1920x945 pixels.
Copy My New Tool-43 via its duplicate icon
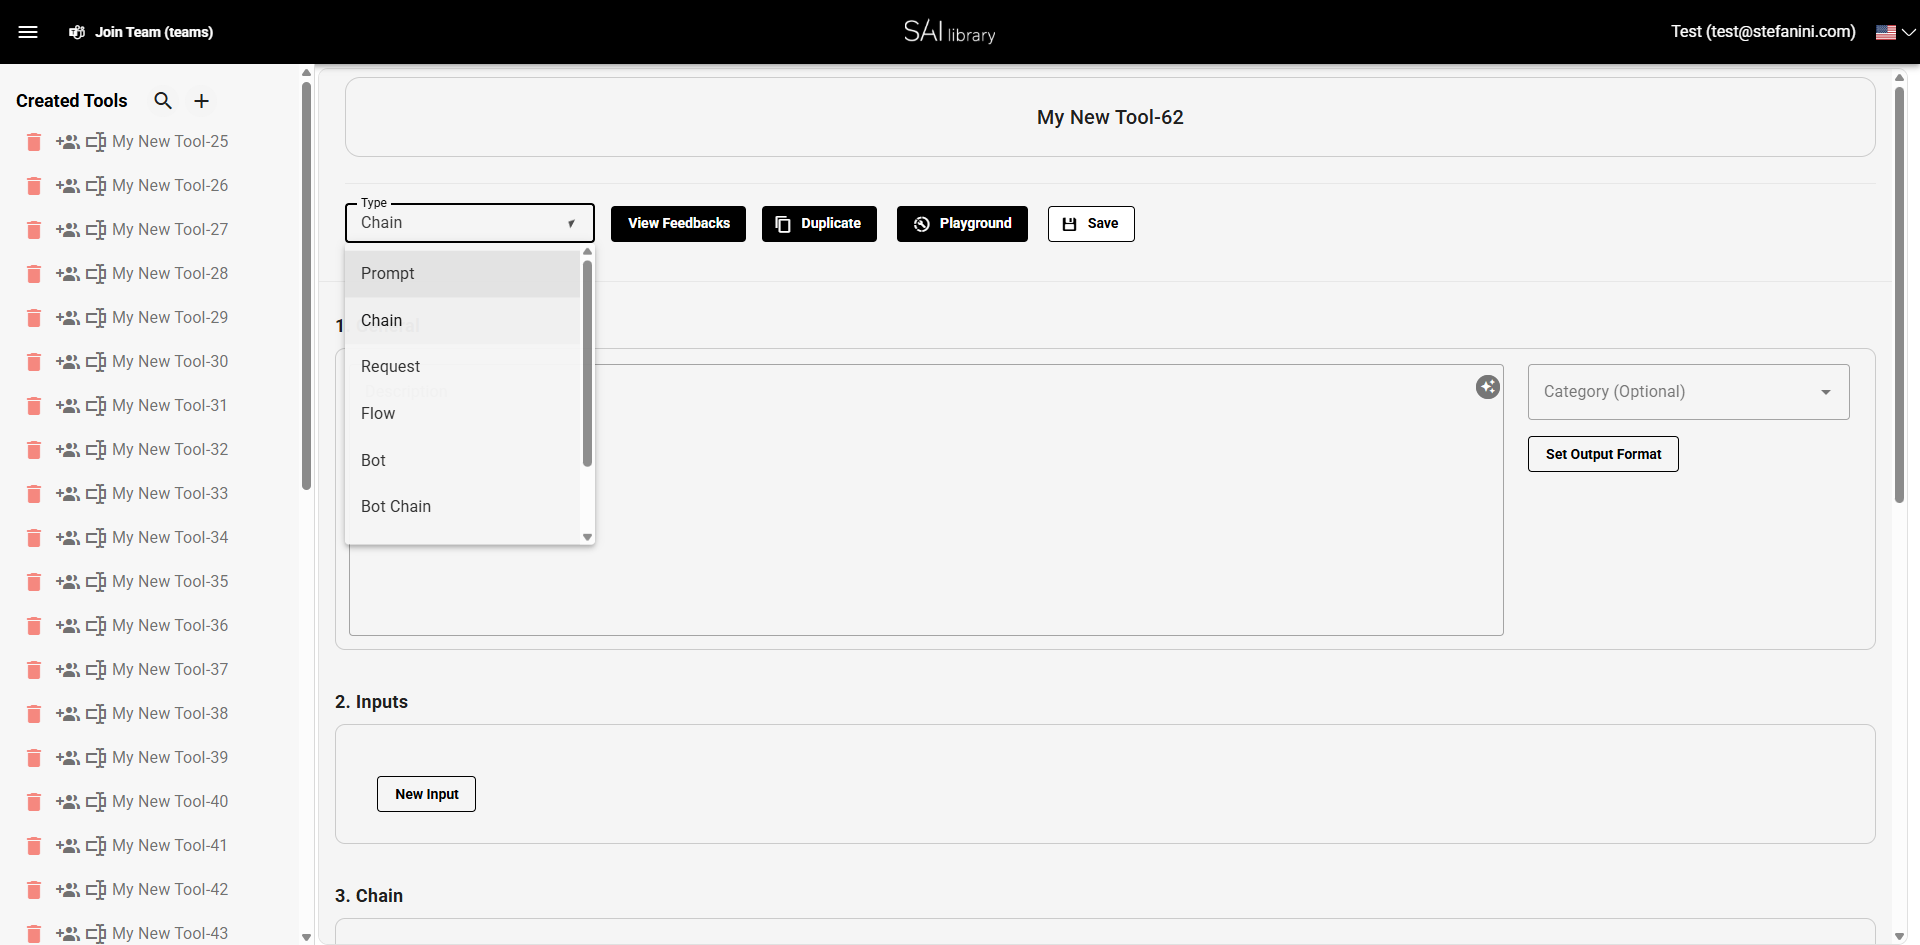click(x=96, y=934)
